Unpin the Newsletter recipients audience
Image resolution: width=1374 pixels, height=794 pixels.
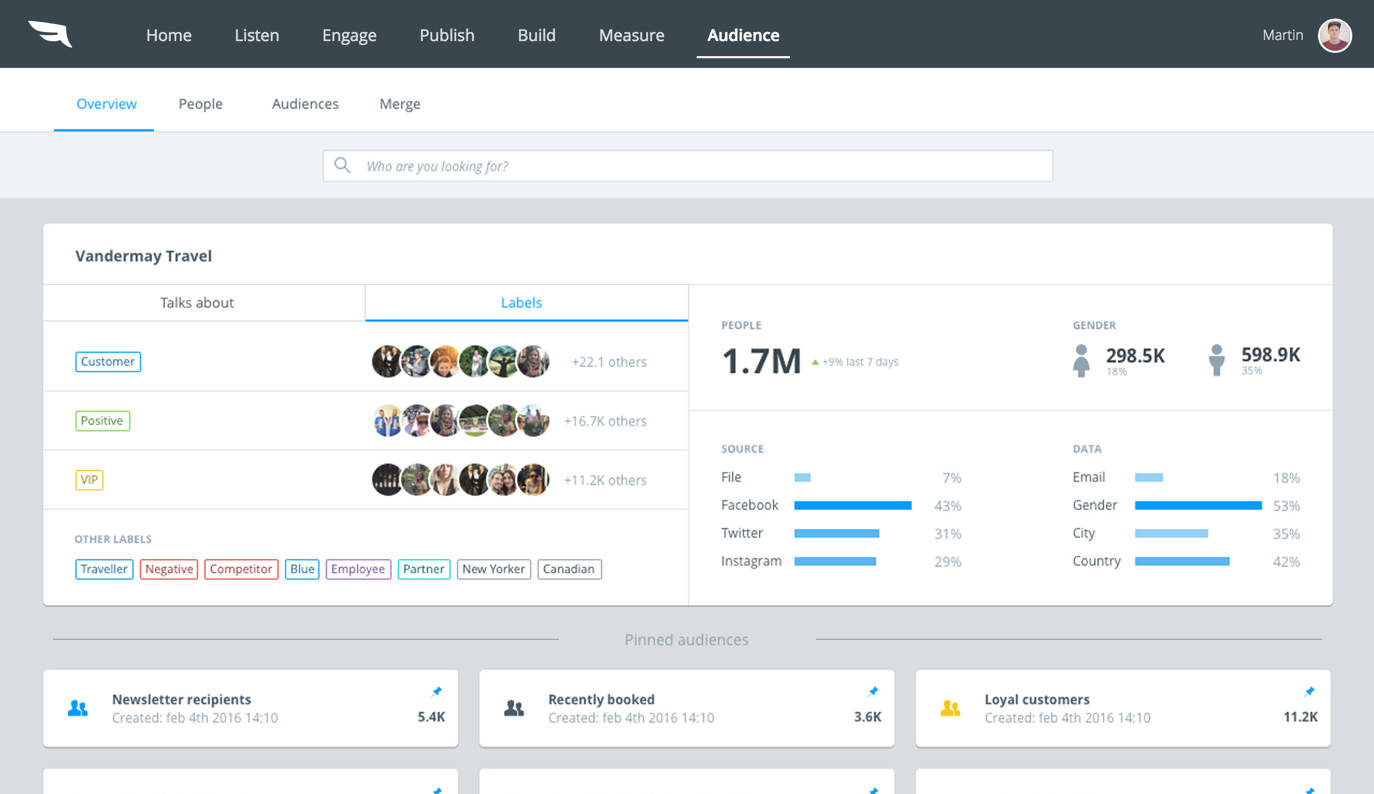point(437,691)
